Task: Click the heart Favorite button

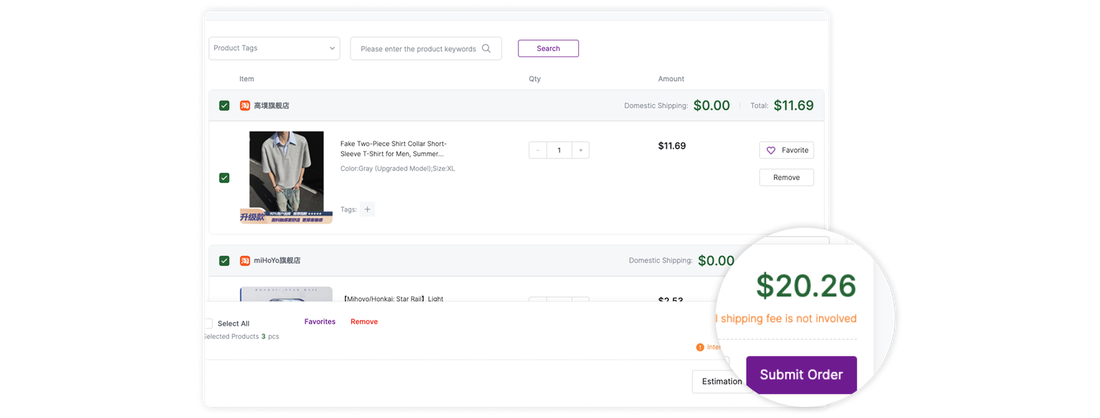Action: (786, 150)
